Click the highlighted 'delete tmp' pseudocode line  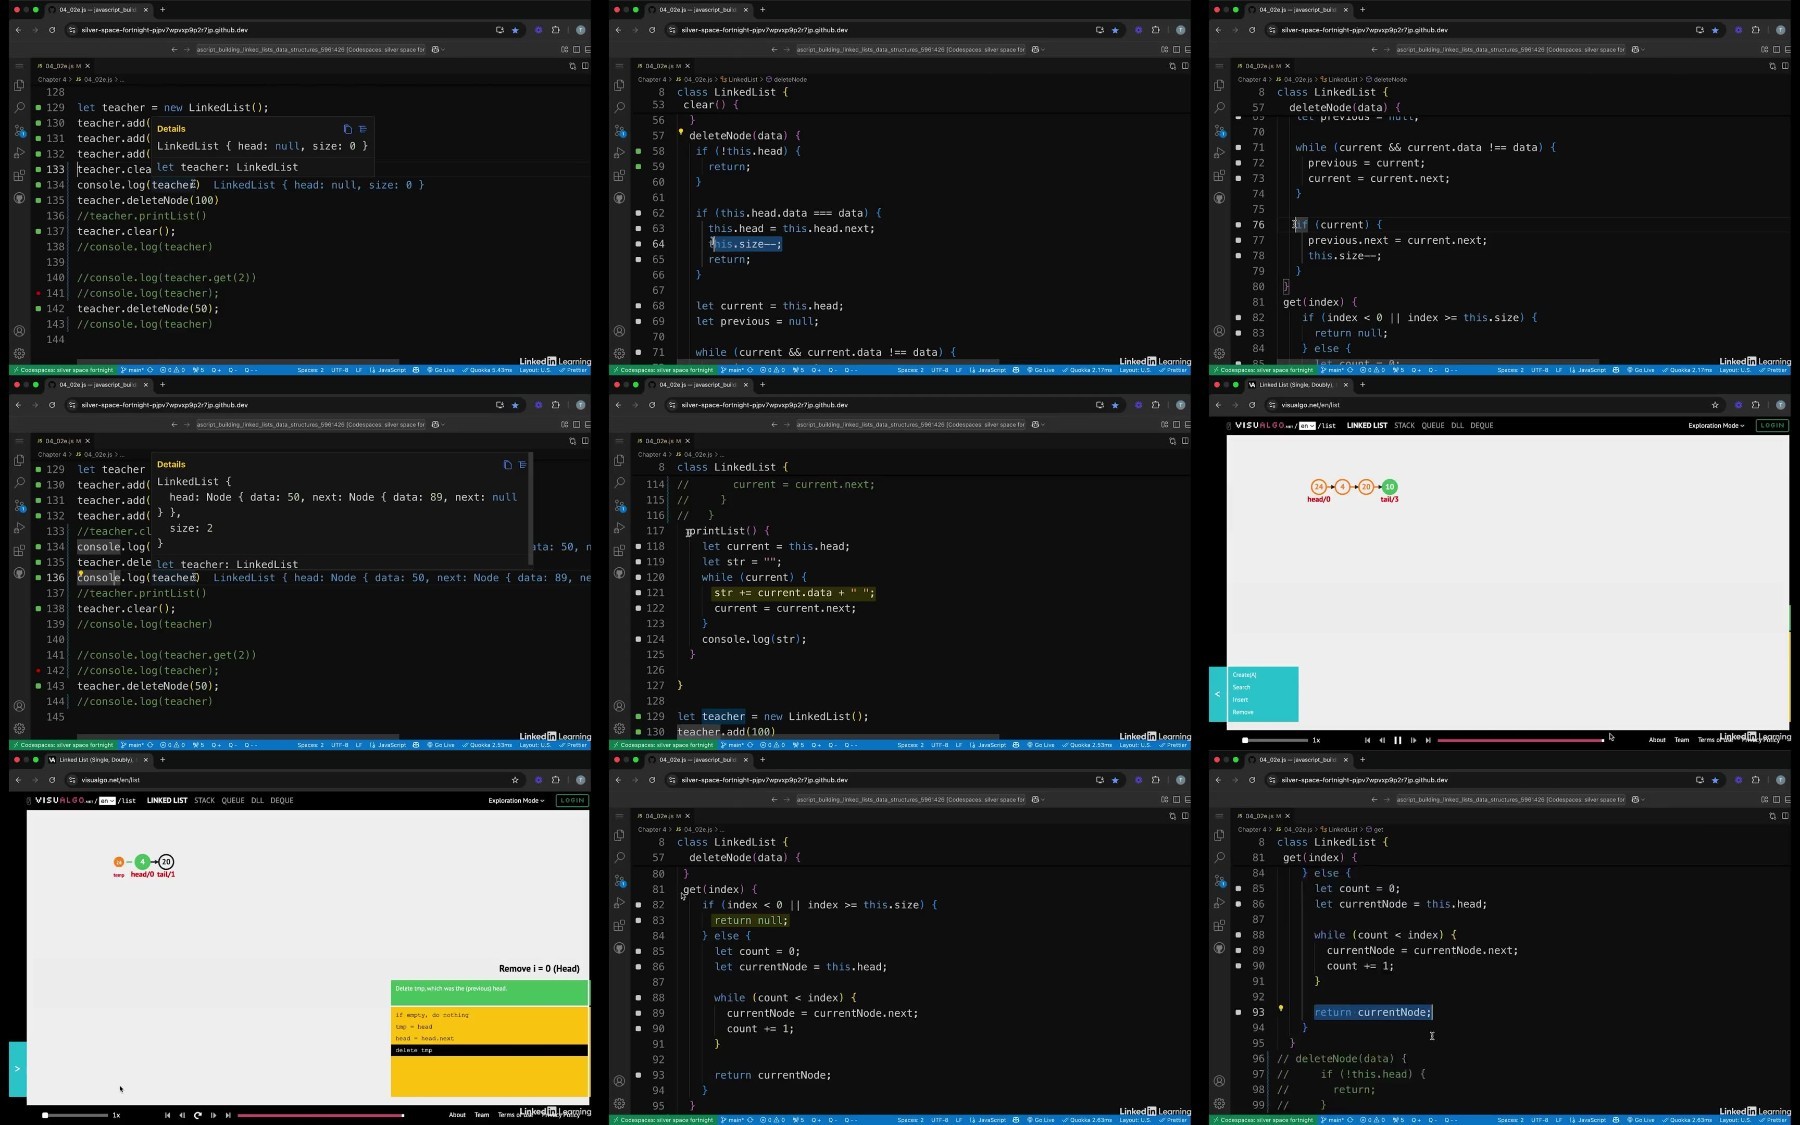pos(489,1050)
